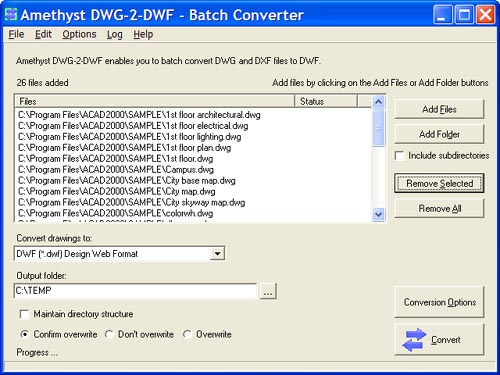500x375 pixels.
Task: Click the Convert button with arrows icon
Action: tap(439, 340)
